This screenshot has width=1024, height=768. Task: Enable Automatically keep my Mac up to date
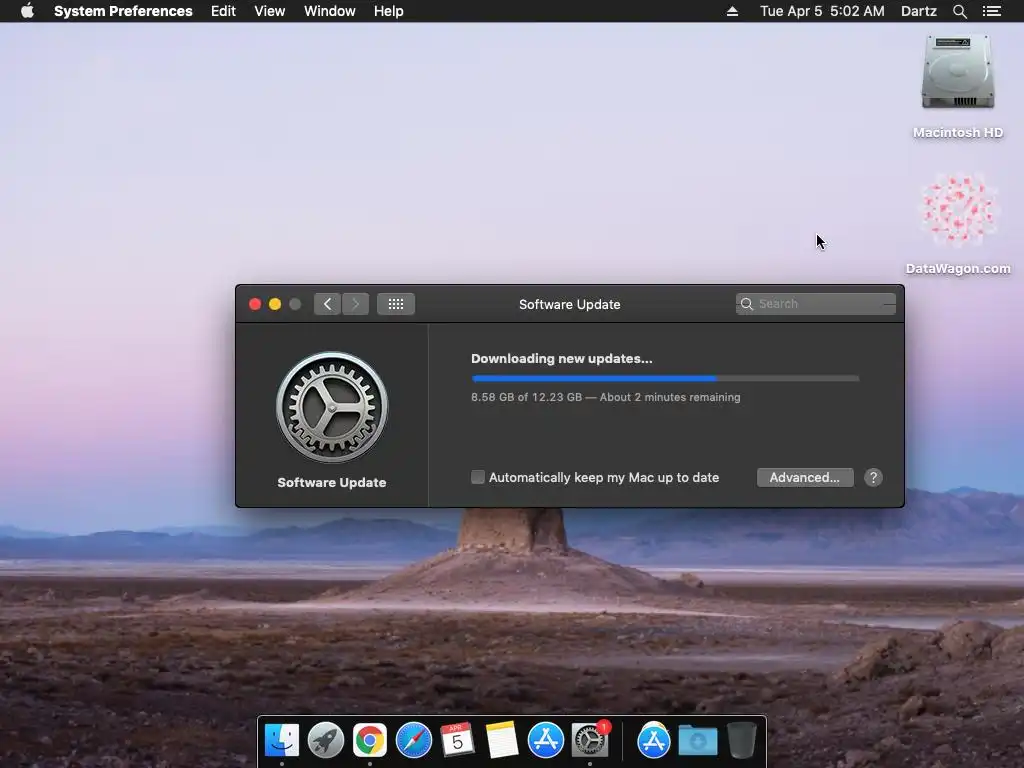pyautogui.click(x=478, y=477)
